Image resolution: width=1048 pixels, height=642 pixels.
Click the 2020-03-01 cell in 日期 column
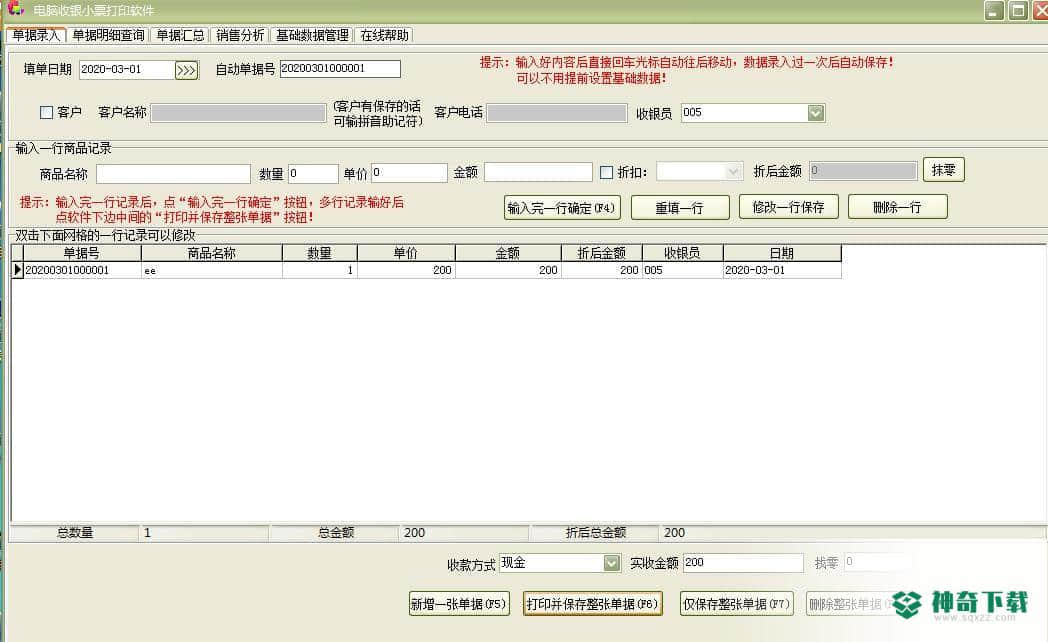[x=782, y=270]
